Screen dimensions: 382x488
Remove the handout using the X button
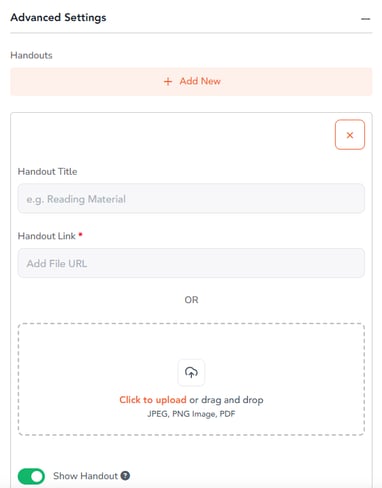[x=350, y=135]
